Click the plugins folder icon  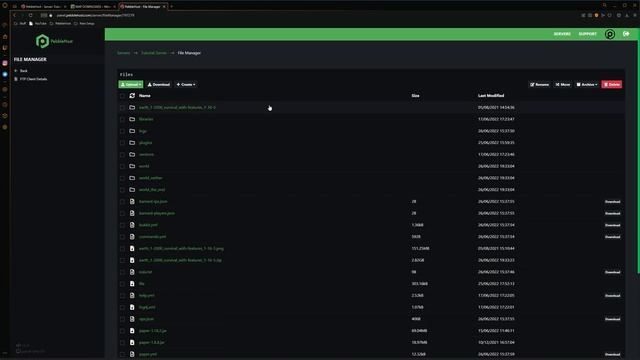point(132,143)
